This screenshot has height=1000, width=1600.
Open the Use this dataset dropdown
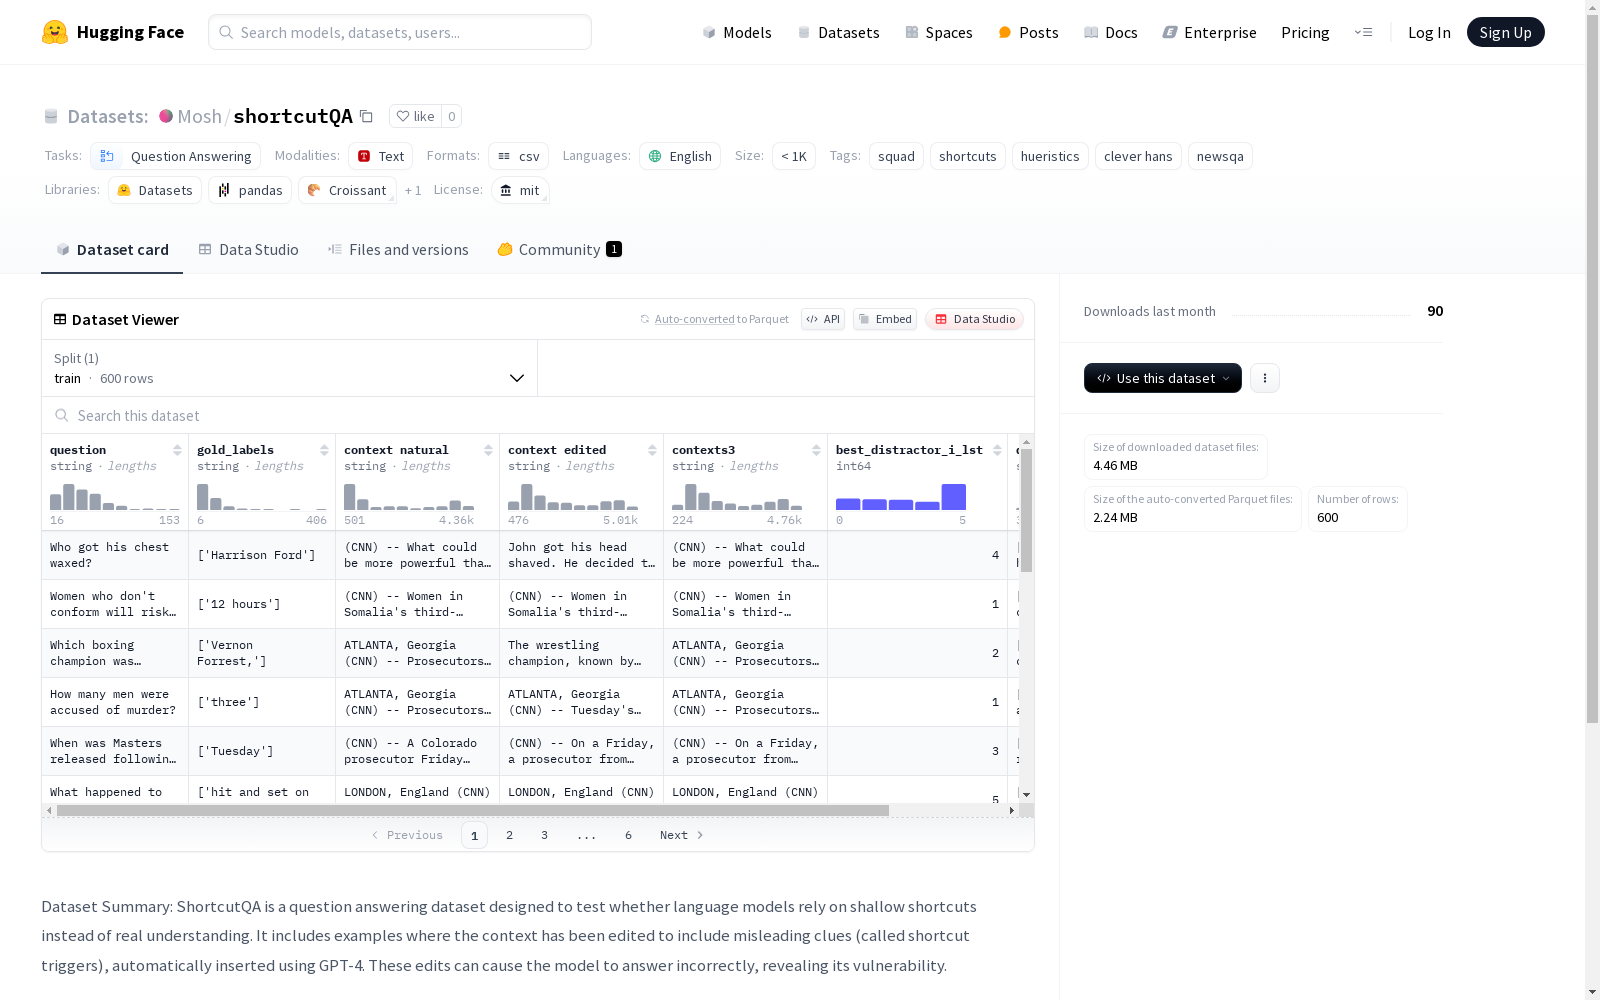point(1163,378)
